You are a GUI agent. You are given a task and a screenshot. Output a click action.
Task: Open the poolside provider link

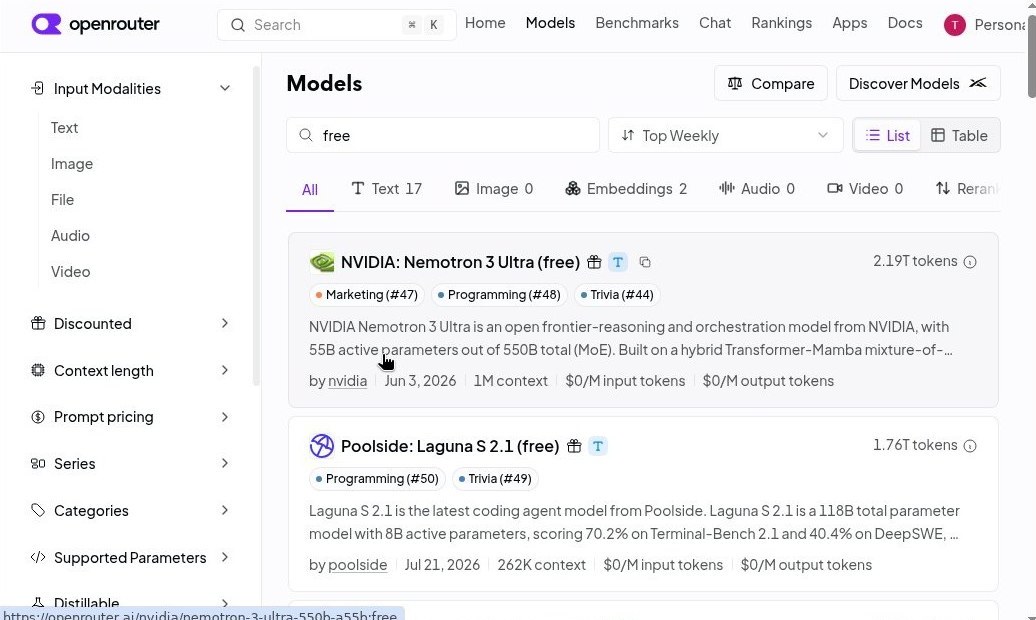coord(357,565)
